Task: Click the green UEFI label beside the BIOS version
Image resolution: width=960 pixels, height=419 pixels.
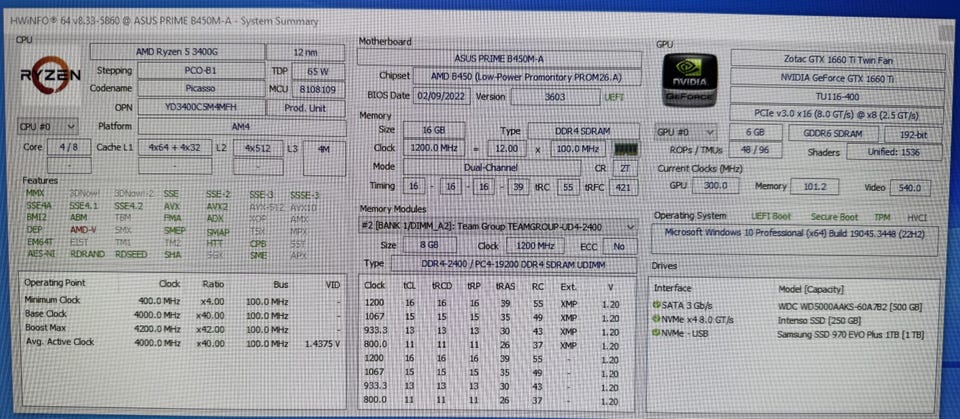Action: (x=614, y=97)
